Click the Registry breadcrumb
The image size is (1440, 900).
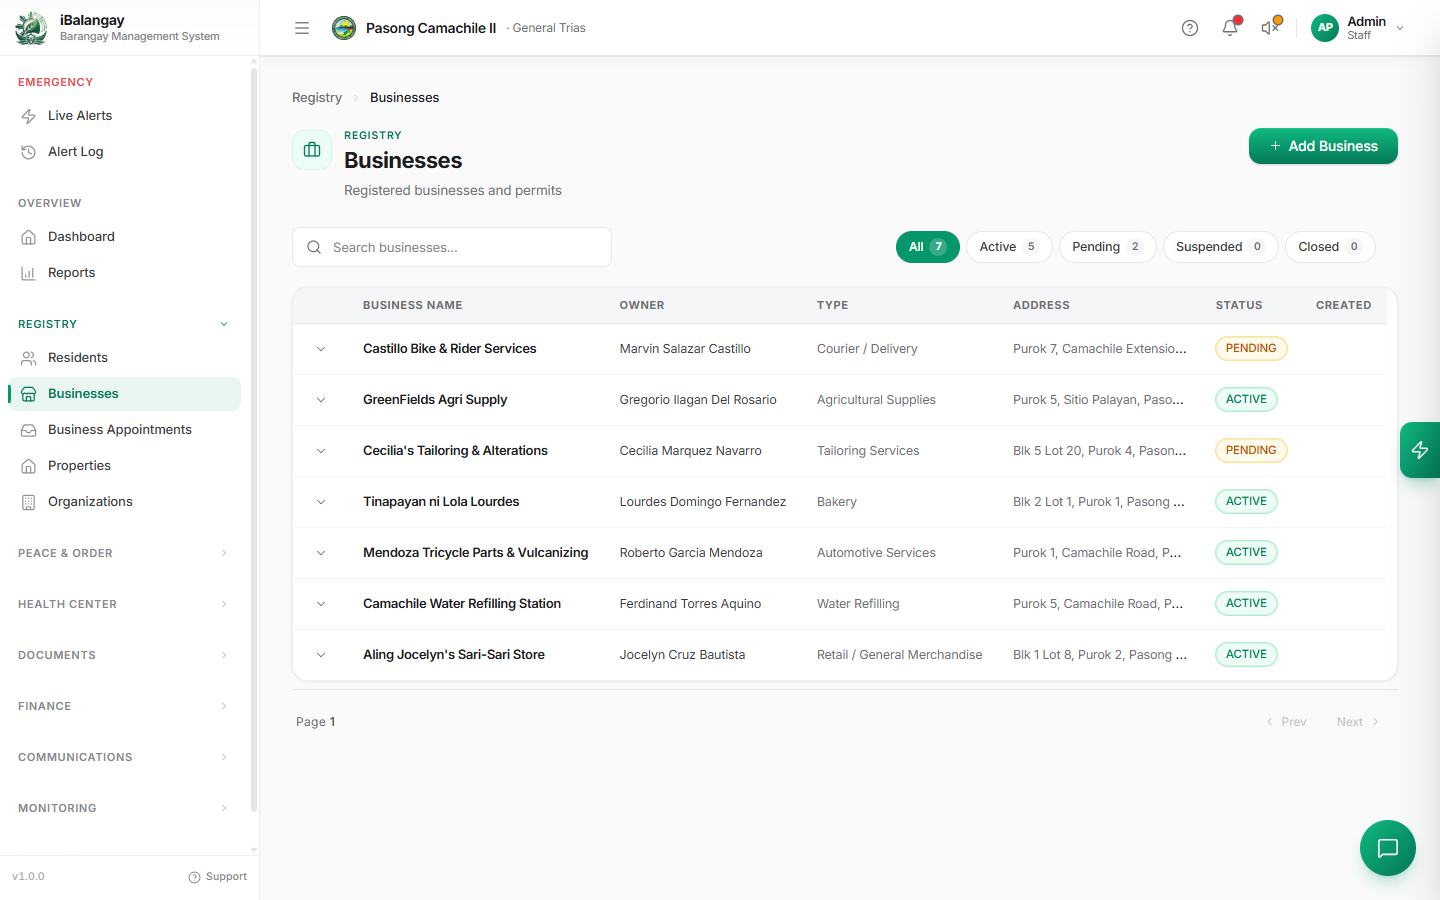[317, 98]
